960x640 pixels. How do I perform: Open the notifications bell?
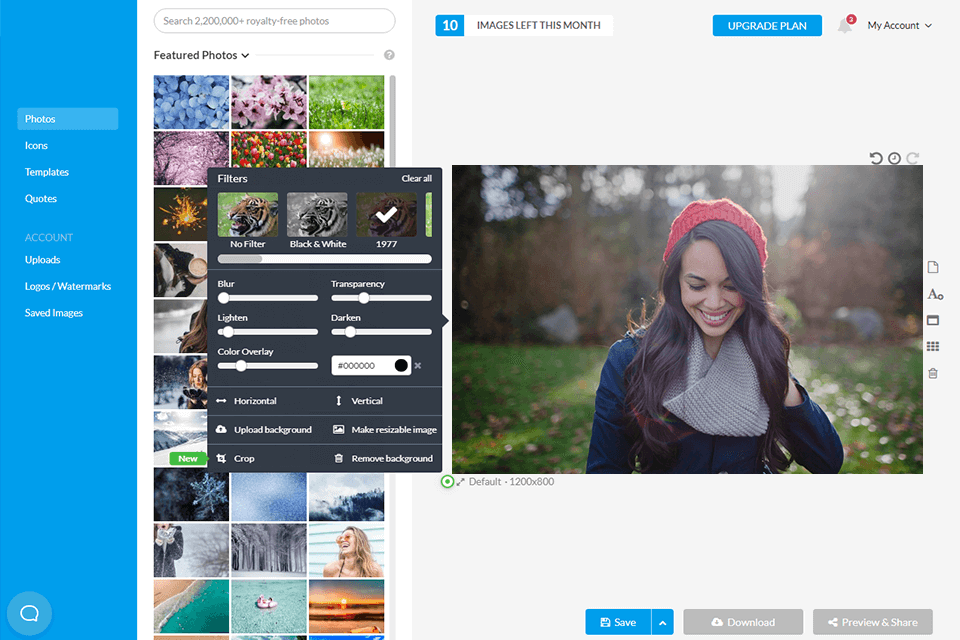[x=845, y=26]
